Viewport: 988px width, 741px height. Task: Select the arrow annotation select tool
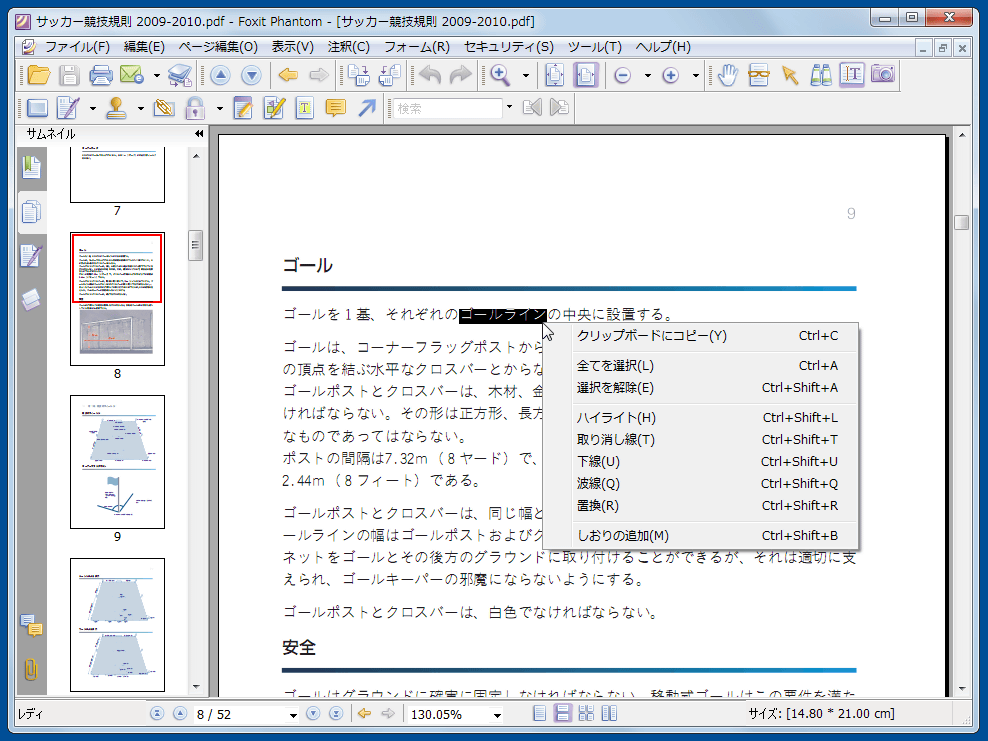(790, 76)
